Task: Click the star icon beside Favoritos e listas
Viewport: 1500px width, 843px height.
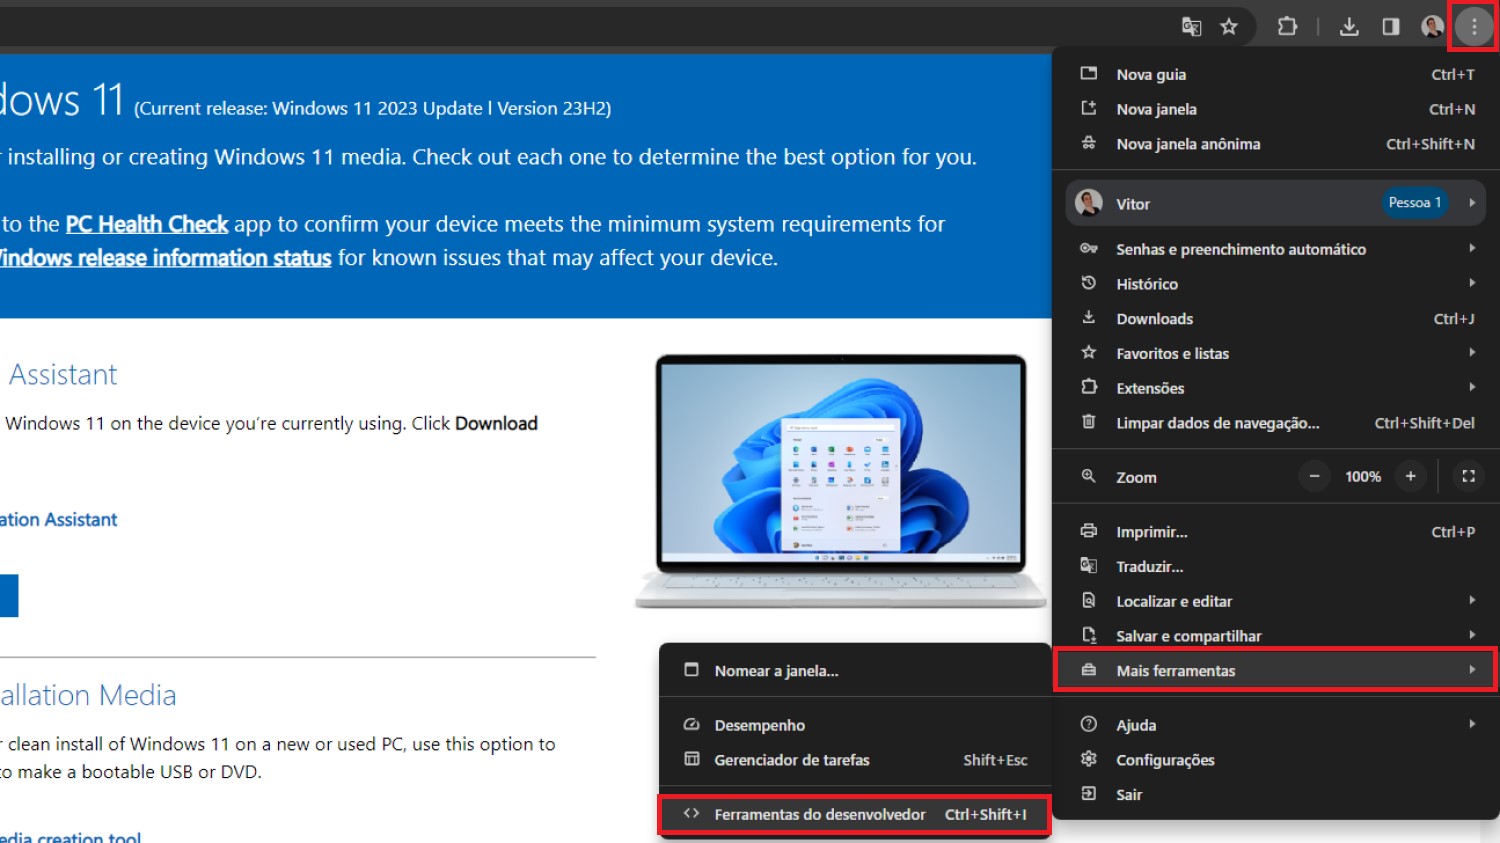Action: click(1089, 352)
